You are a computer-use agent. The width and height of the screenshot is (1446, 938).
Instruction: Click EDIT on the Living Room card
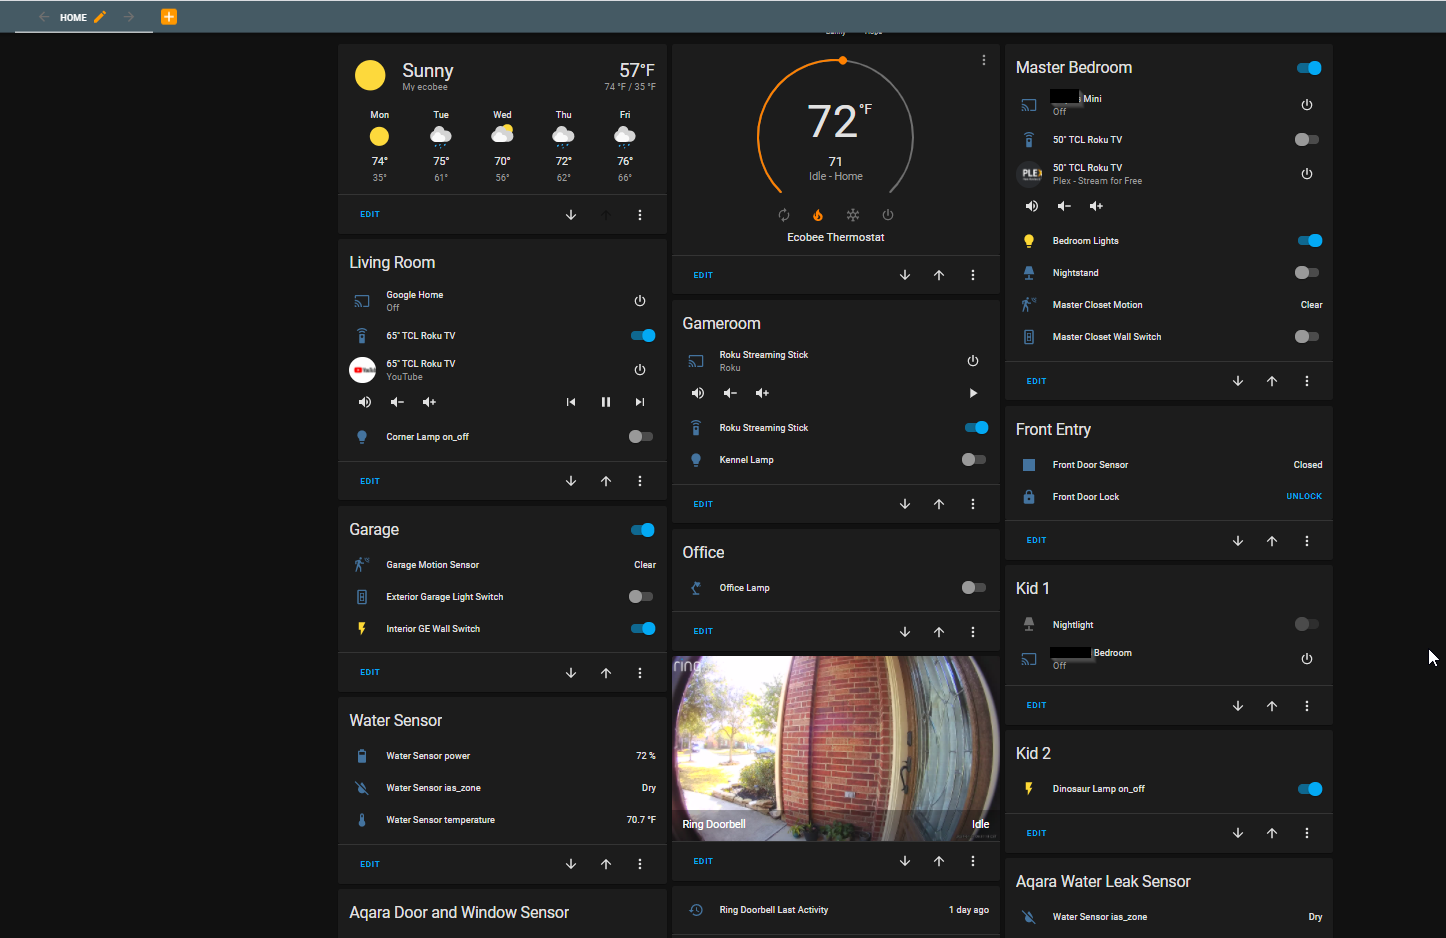369,480
